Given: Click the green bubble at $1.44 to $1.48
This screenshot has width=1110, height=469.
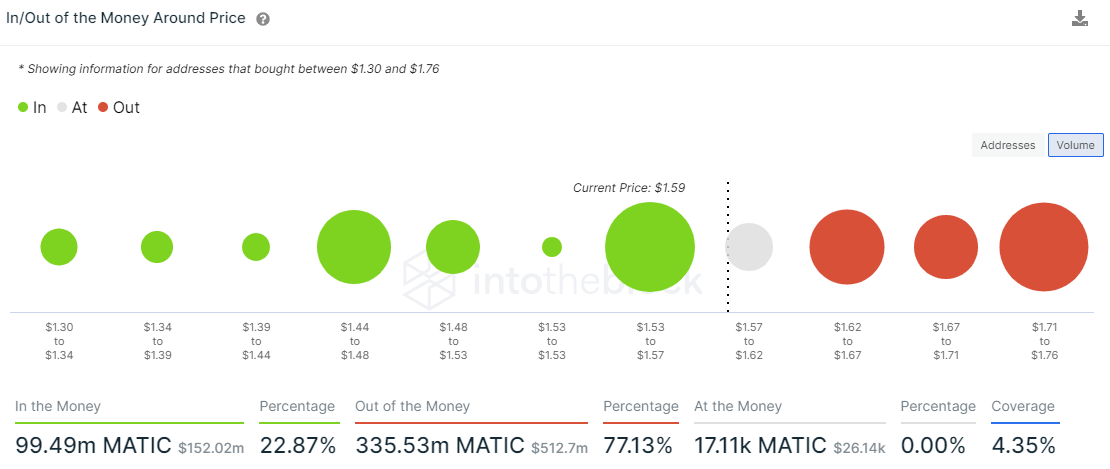Looking at the screenshot, I should click(x=353, y=247).
